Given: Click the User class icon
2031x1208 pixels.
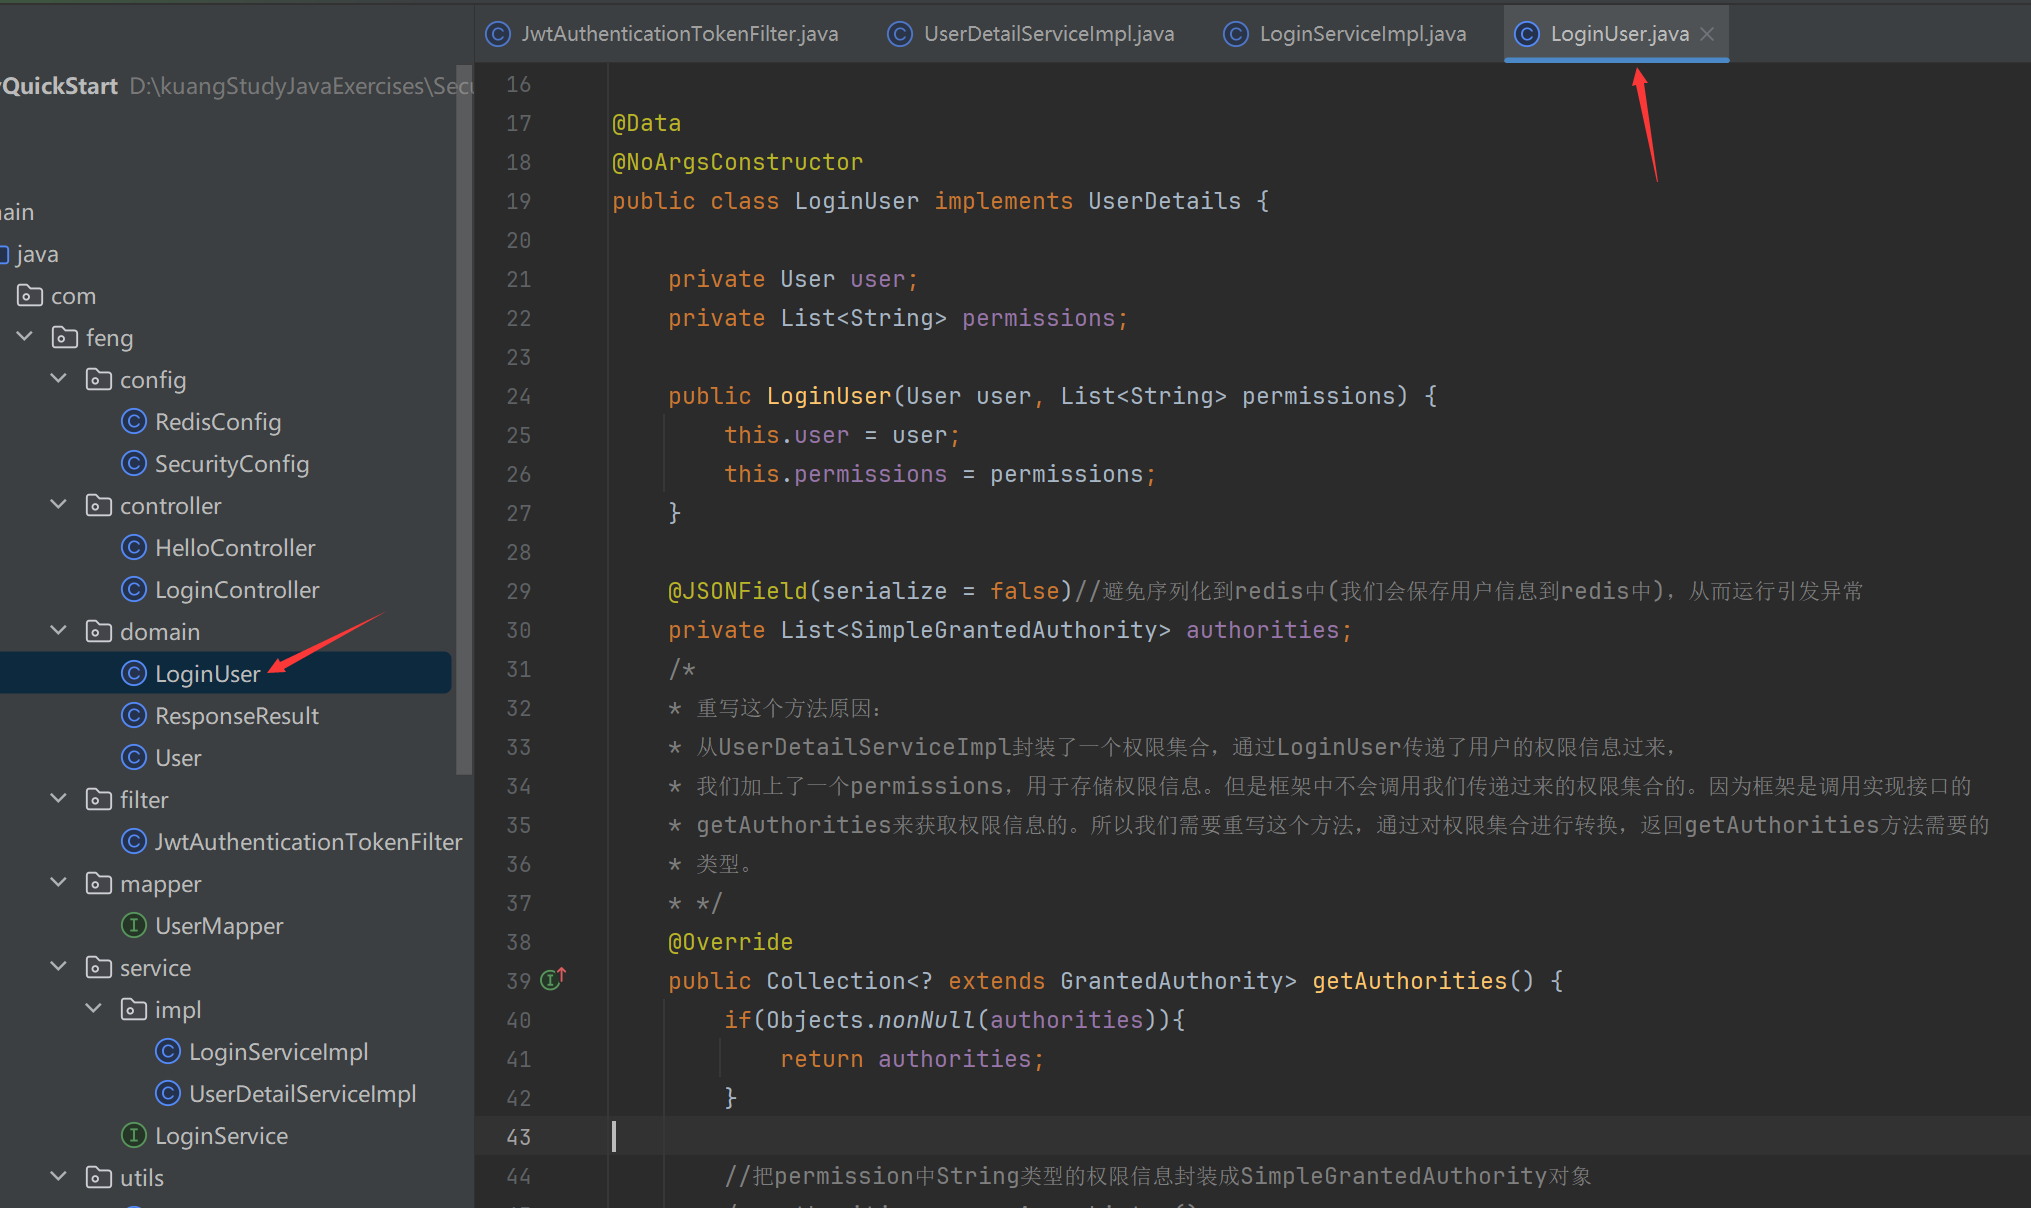Looking at the screenshot, I should [x=133, y=757].
